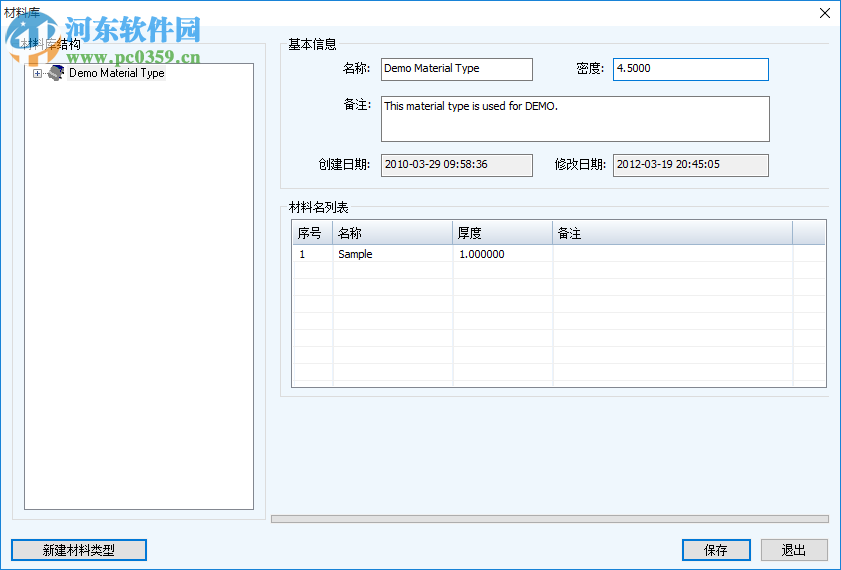Click the 名称 input field
Screen dimensions: 841x570
pos(456,69)
